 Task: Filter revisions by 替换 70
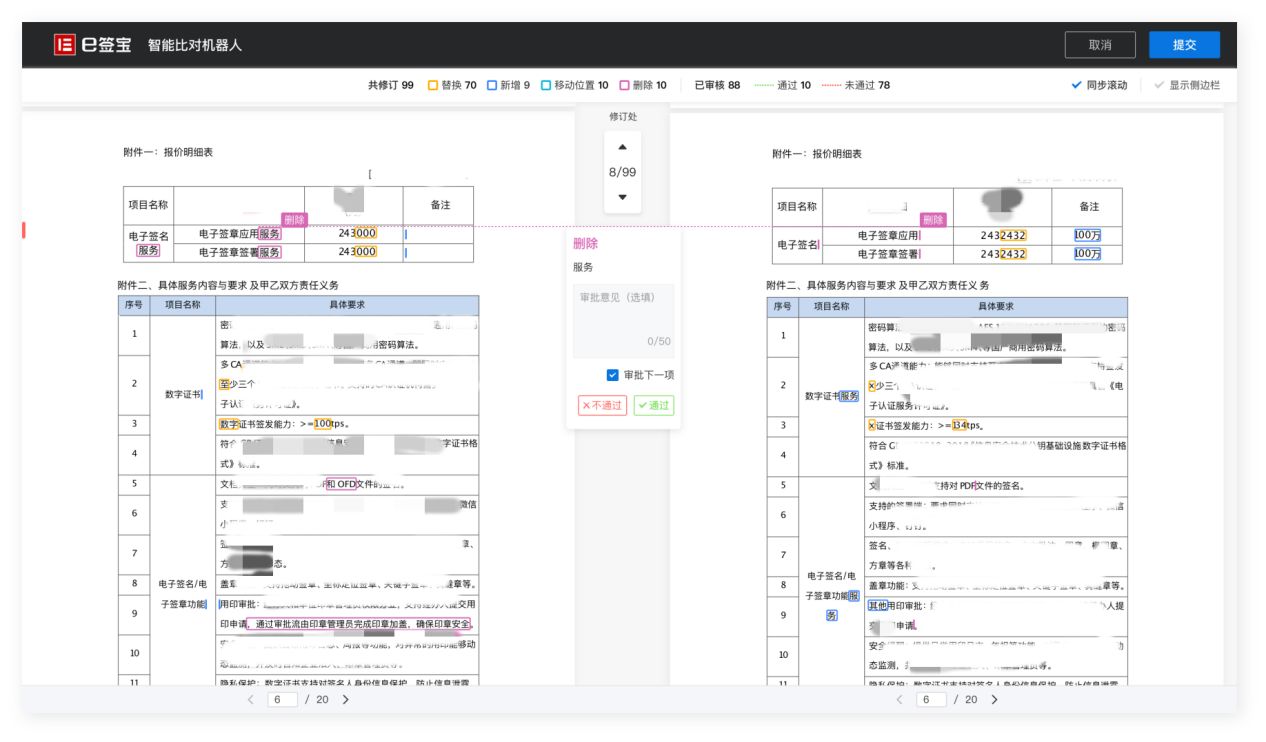(x=452, y=85)
